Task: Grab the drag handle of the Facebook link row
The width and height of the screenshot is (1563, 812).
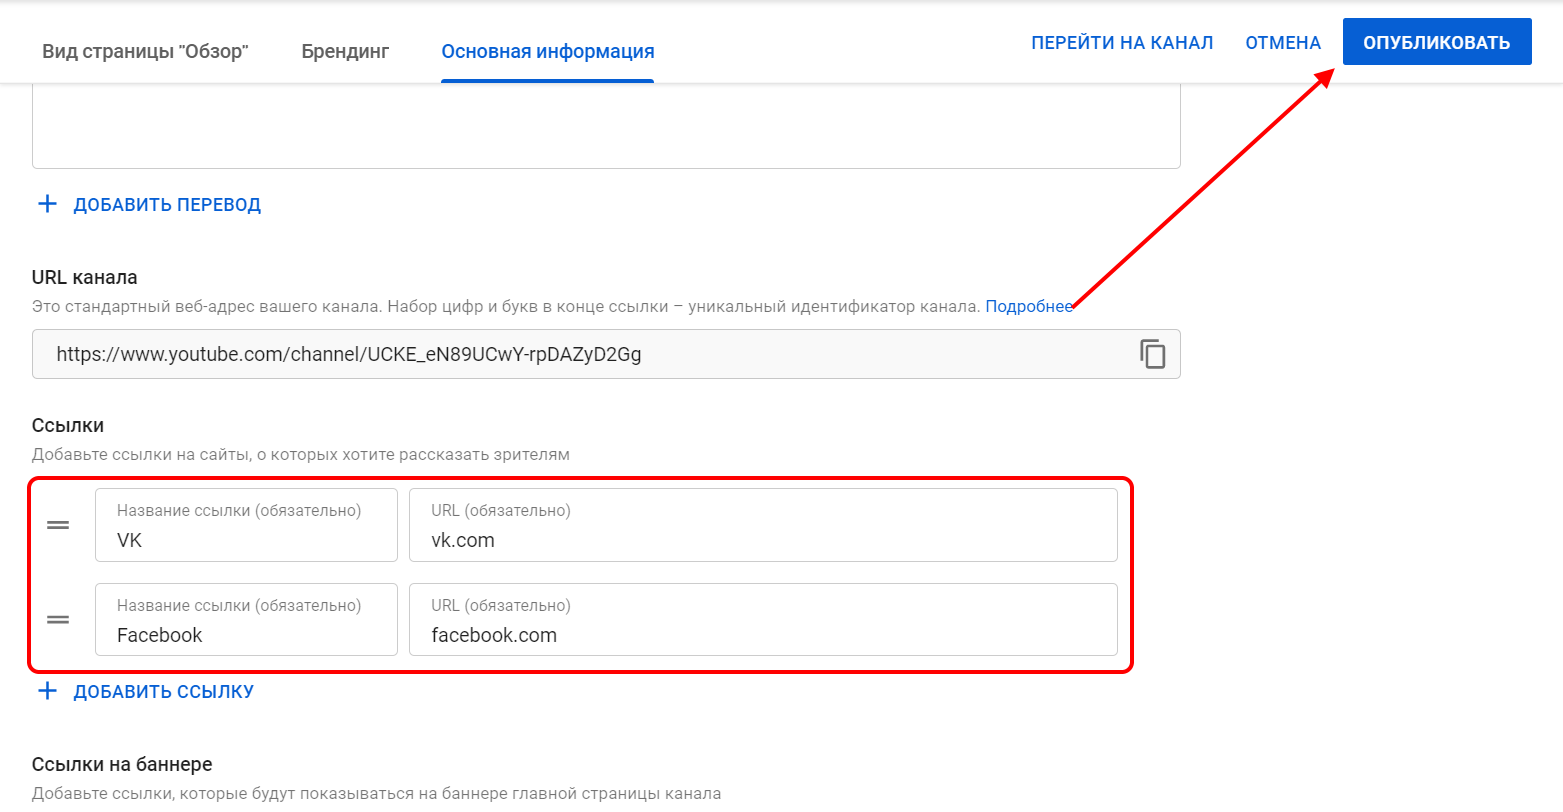Action: (58, 620)
